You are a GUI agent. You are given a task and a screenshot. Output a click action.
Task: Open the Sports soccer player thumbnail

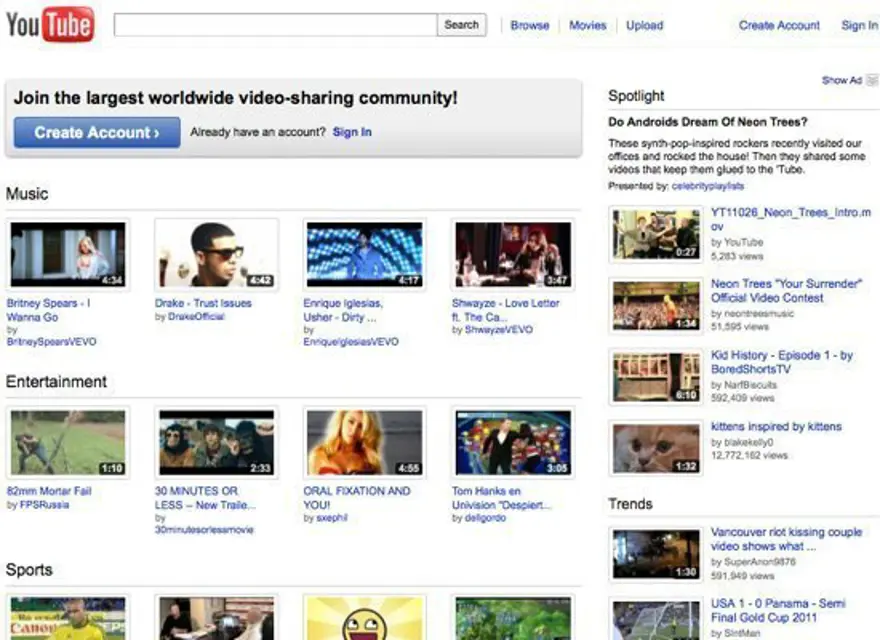point(68,617)
